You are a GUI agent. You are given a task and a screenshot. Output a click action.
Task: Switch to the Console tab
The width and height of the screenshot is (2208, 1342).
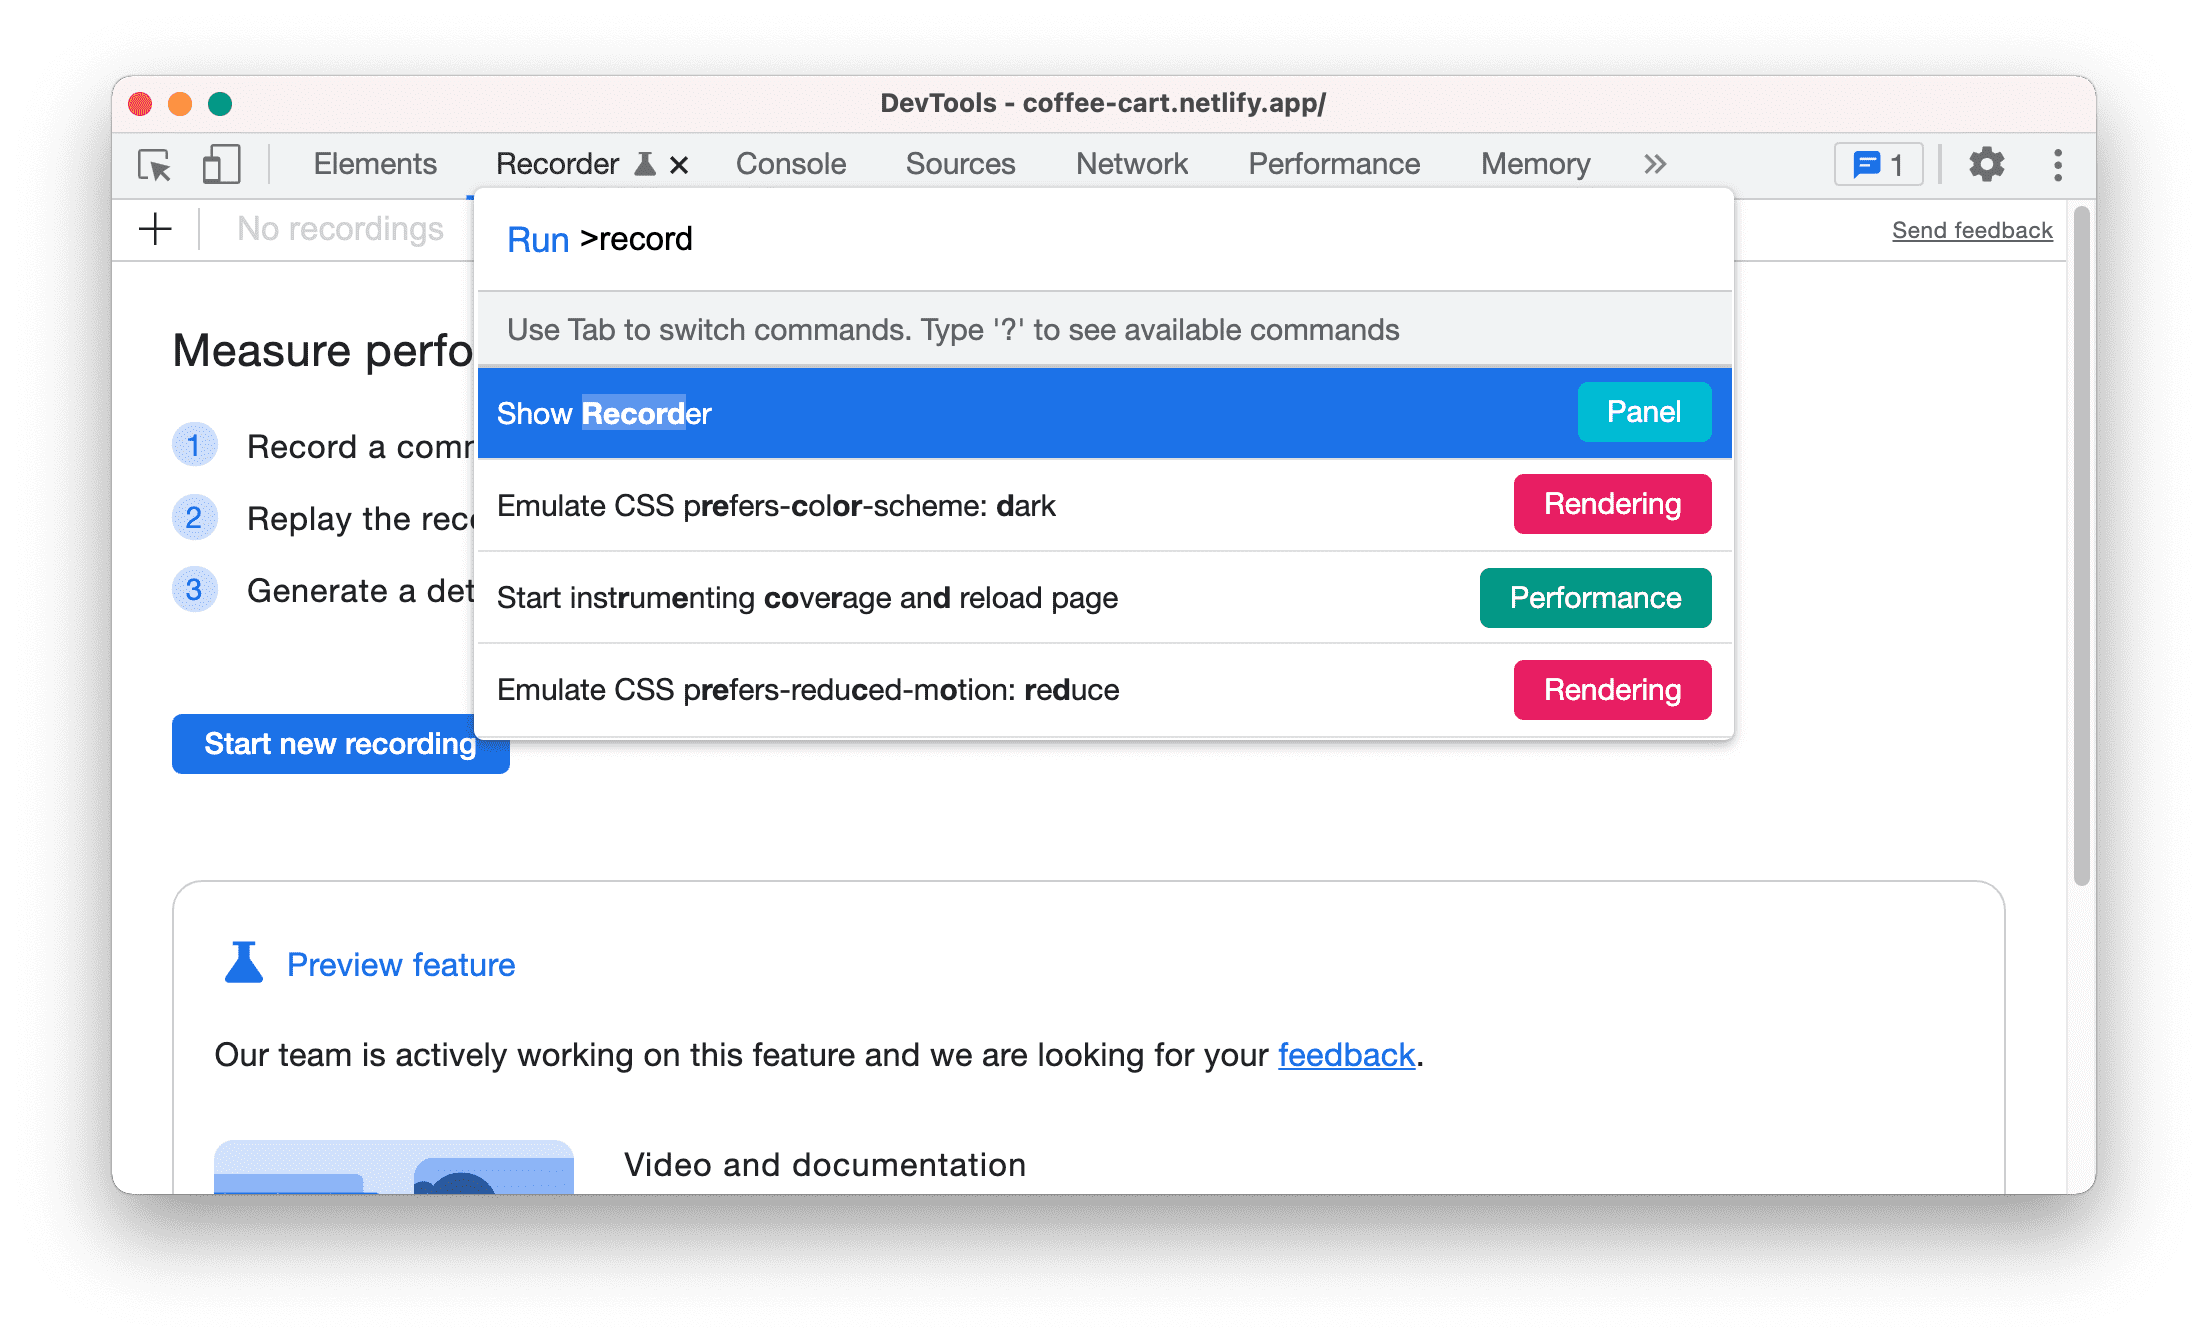coord(790,162)
